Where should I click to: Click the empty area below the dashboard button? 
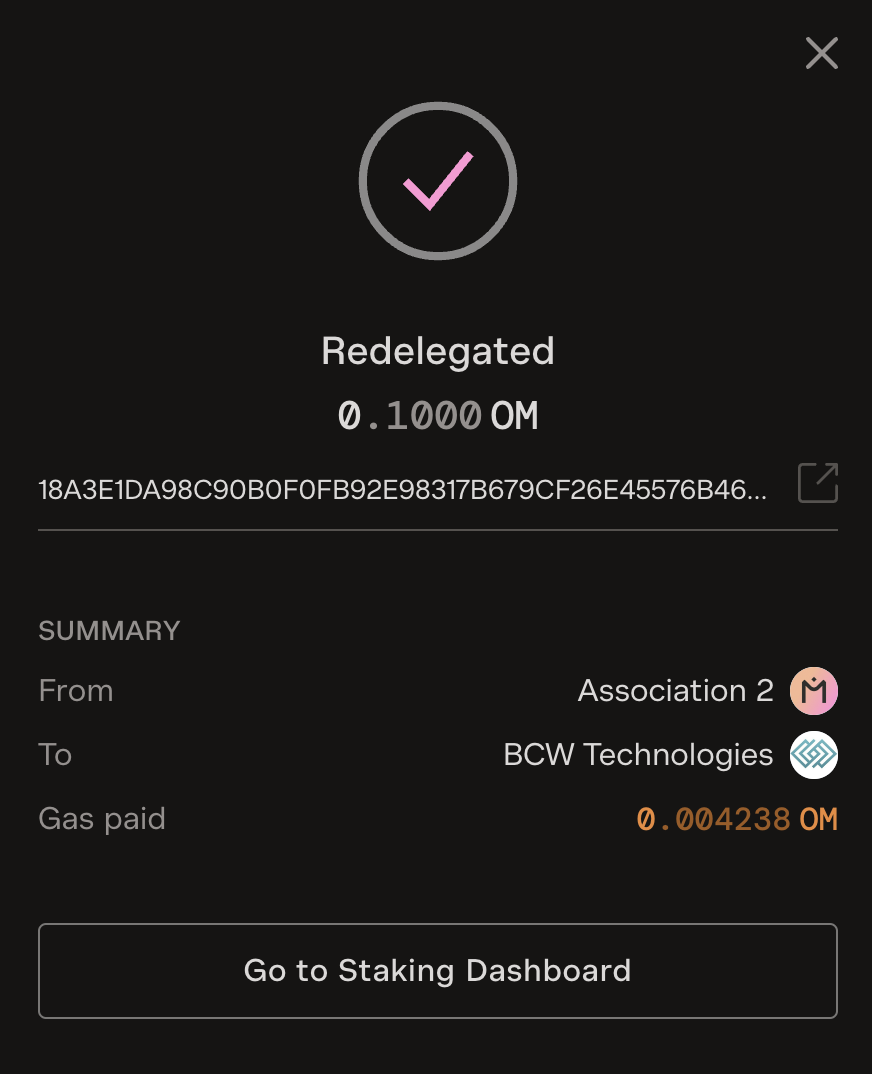pyautogui.click(x=437, y=1046)
